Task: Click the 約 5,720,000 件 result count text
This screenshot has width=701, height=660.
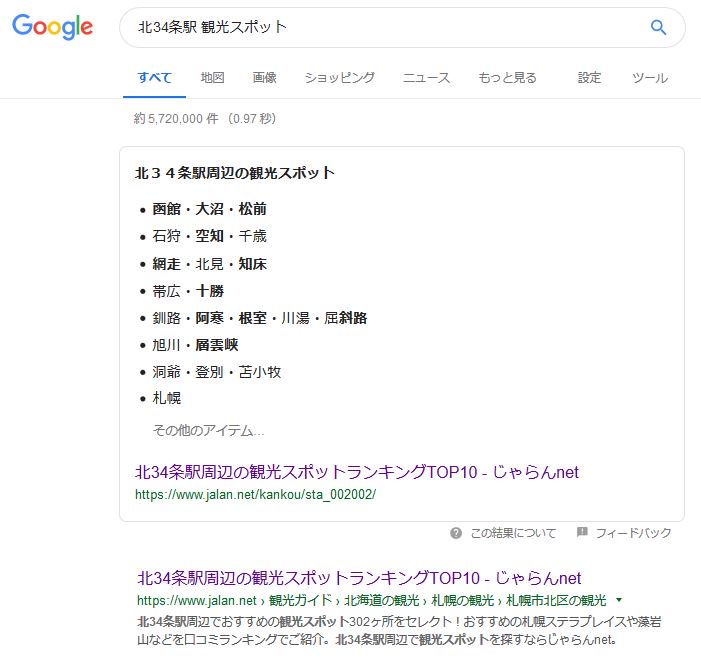Action: 176,118
